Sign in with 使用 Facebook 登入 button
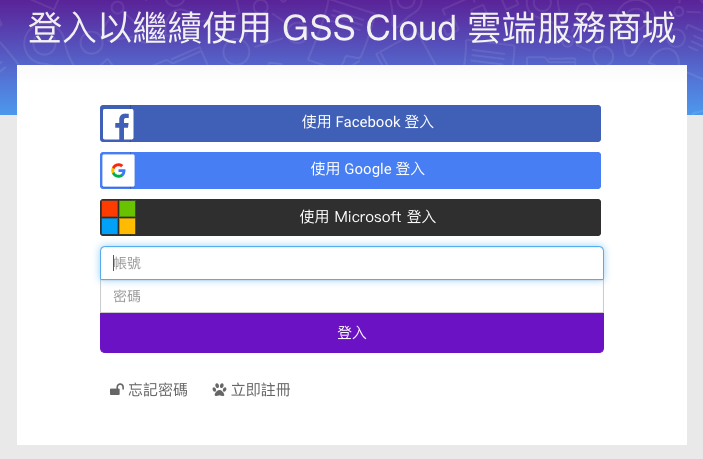This screenshot has width=703, height=459. [x=350, y=123]
